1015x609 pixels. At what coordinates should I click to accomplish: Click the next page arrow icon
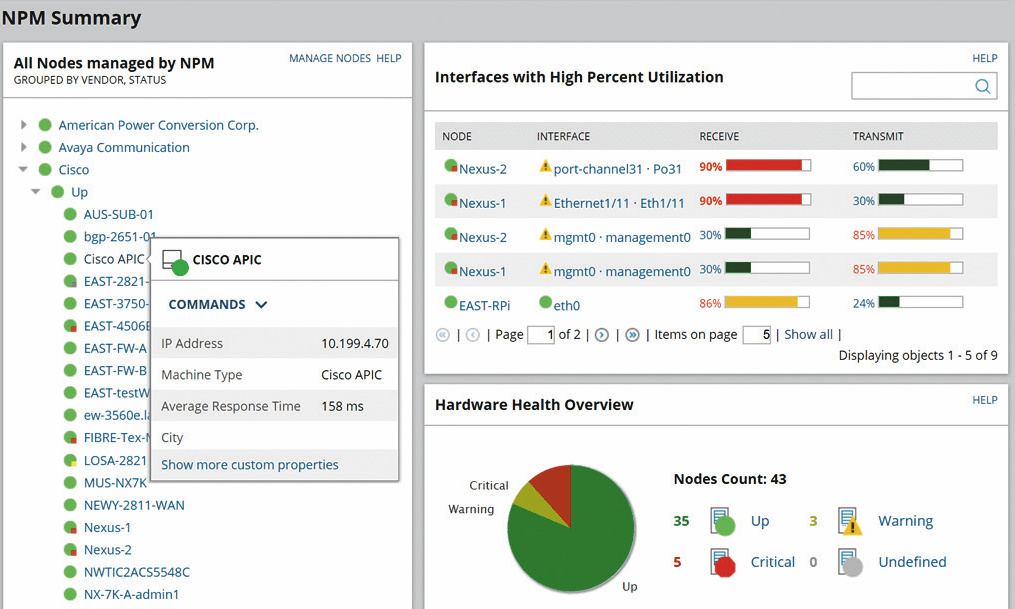(x=602, y=335)
